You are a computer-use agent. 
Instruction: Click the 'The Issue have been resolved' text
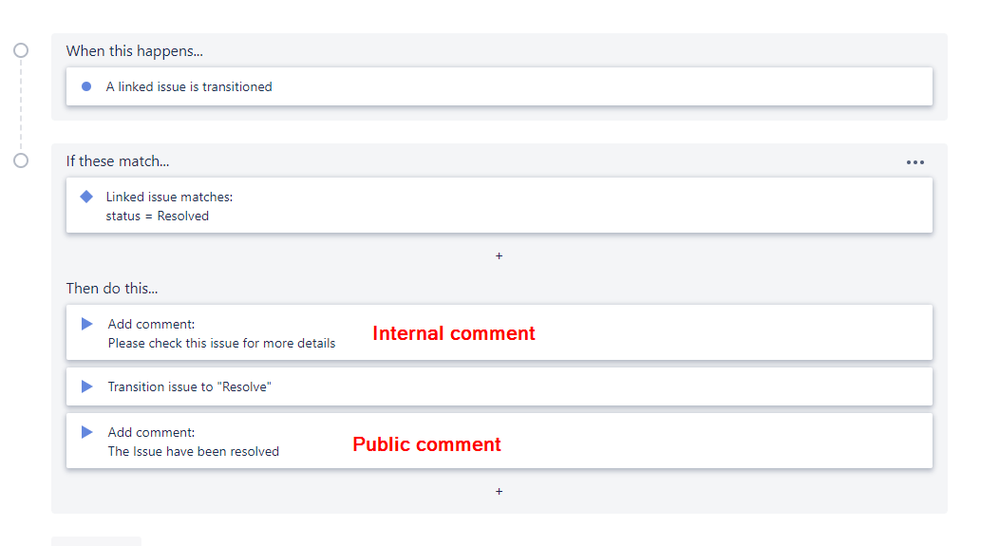[x=194, y=452]
